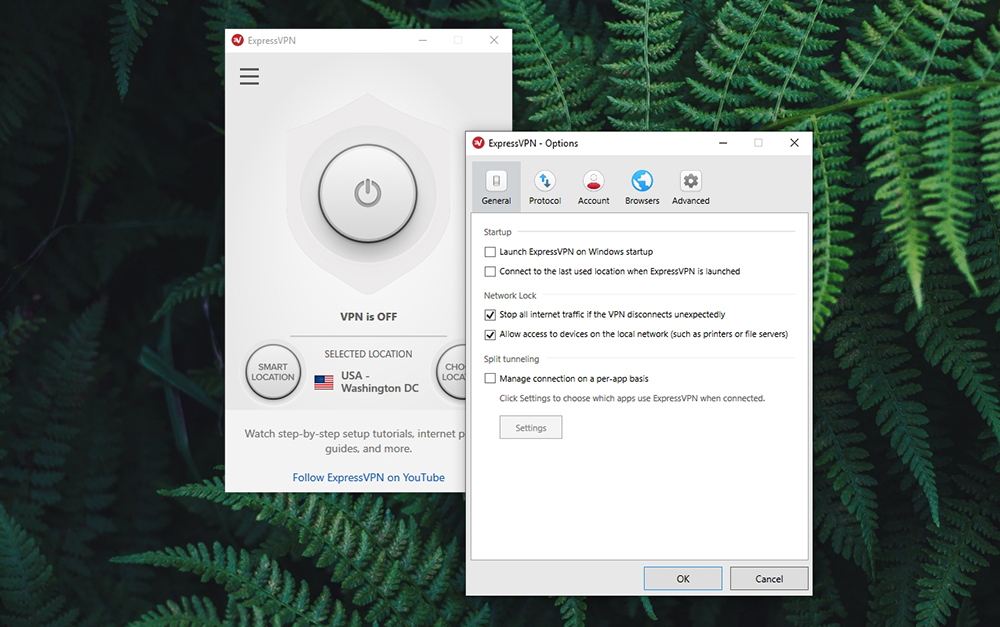This screenshot has height=627, width=1000.
Task: Click the VPN is OFF status text
Action: pyautogui.click(x=369, y=317)
